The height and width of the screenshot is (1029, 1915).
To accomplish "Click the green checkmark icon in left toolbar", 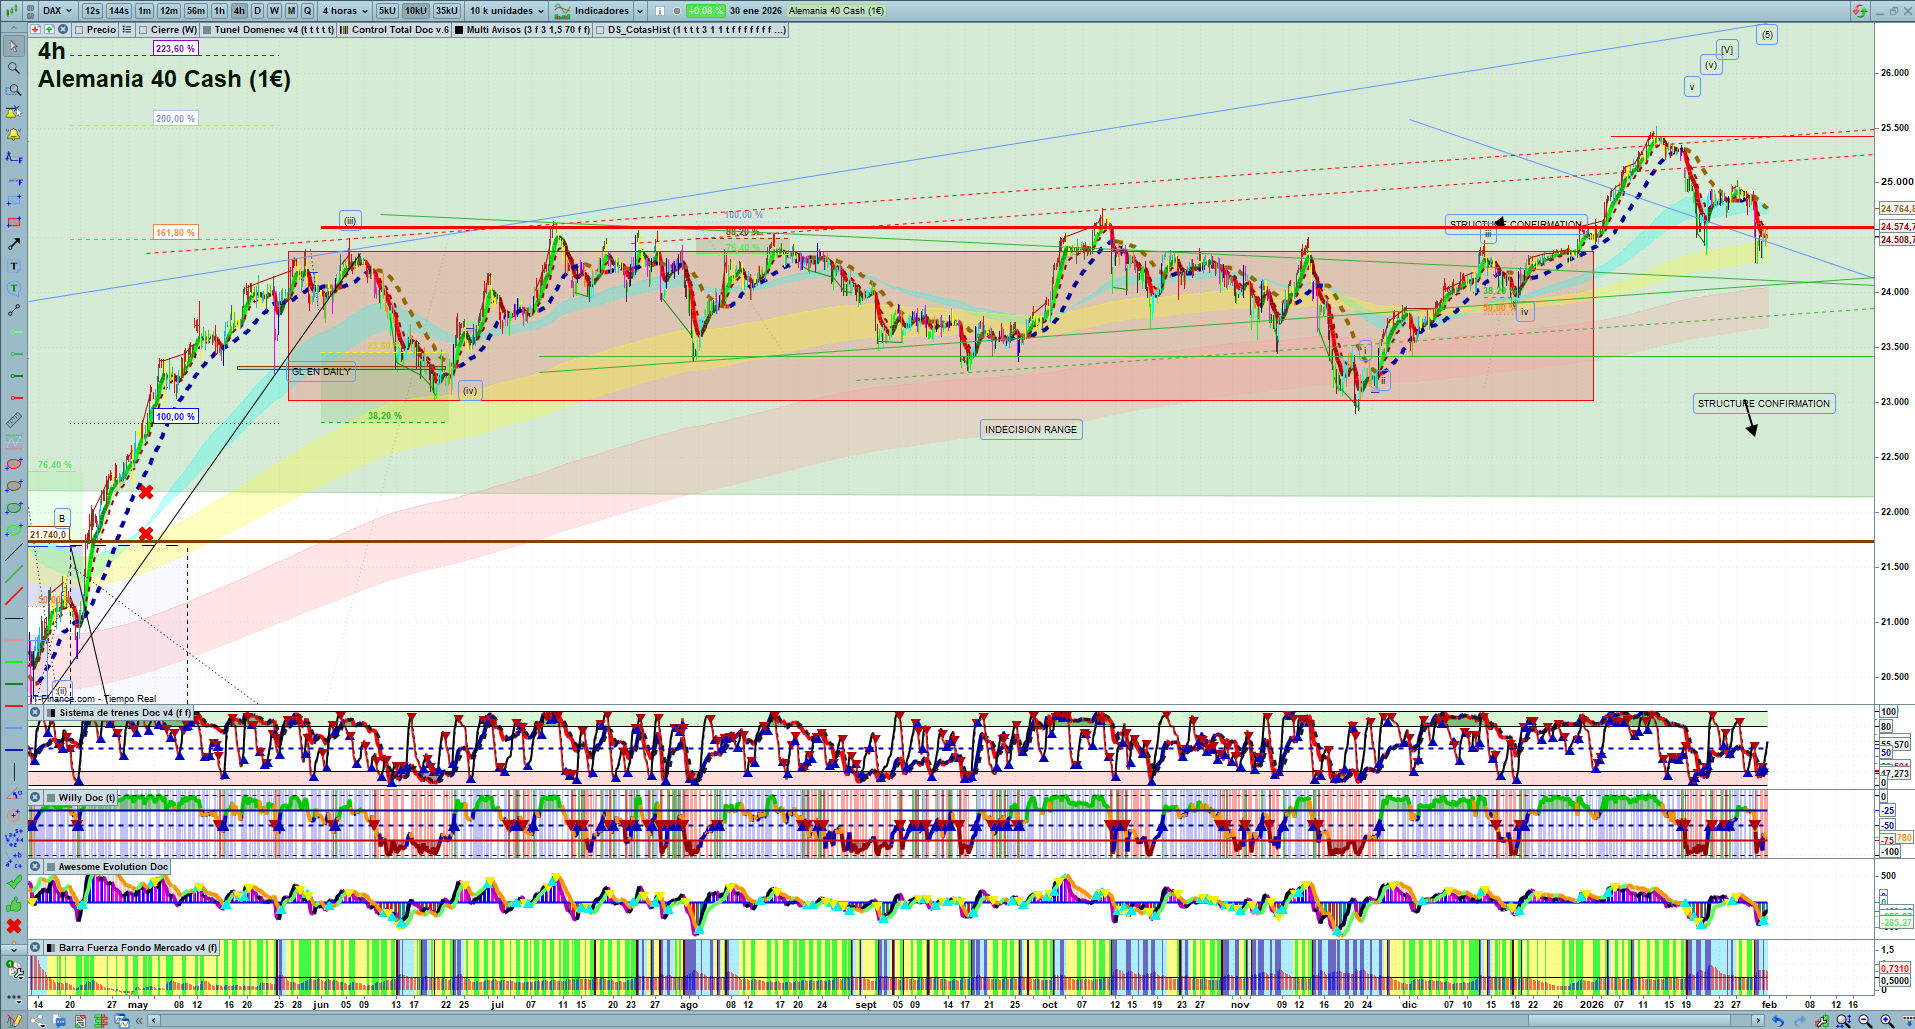I will tap(14, 883).
